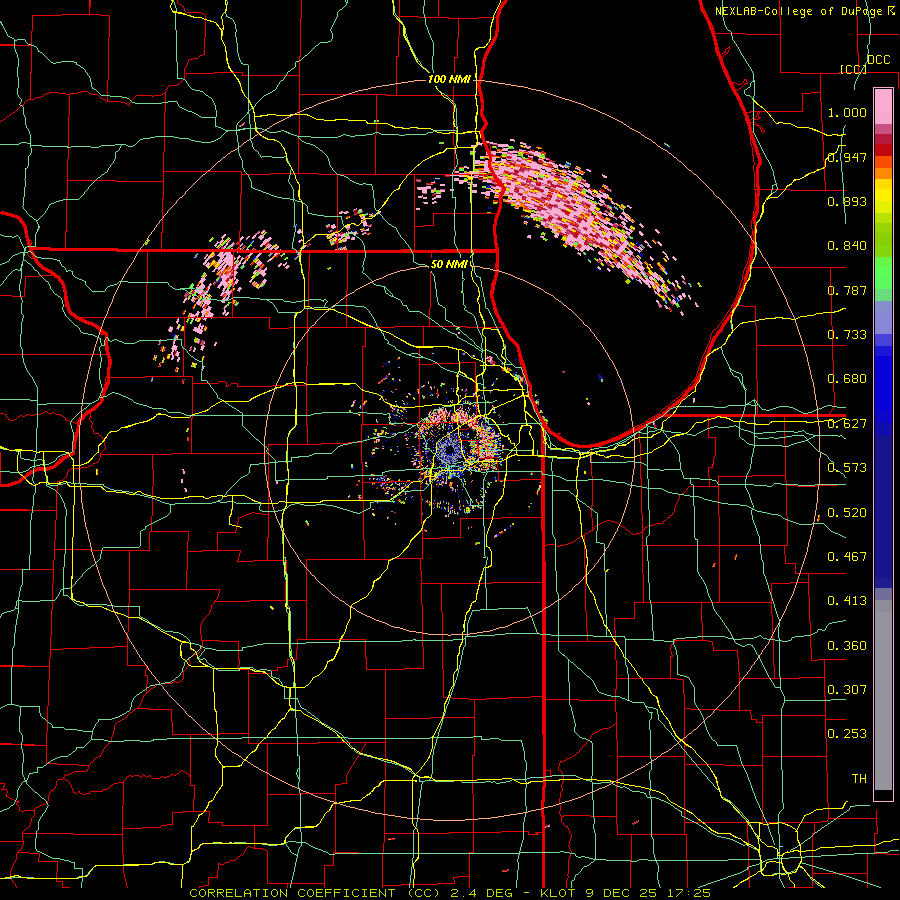
Task: Select the 0.733 legend value
Action: [847, 335]
